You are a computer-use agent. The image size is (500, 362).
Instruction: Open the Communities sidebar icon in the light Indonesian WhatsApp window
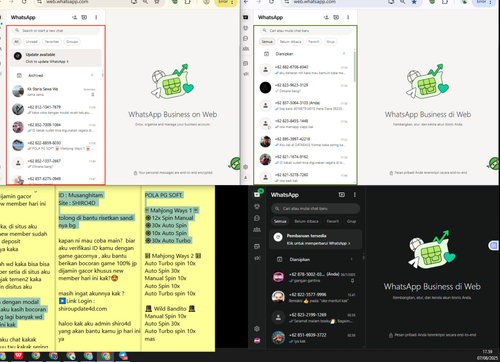pyautogui.click(x=246, y=49)
